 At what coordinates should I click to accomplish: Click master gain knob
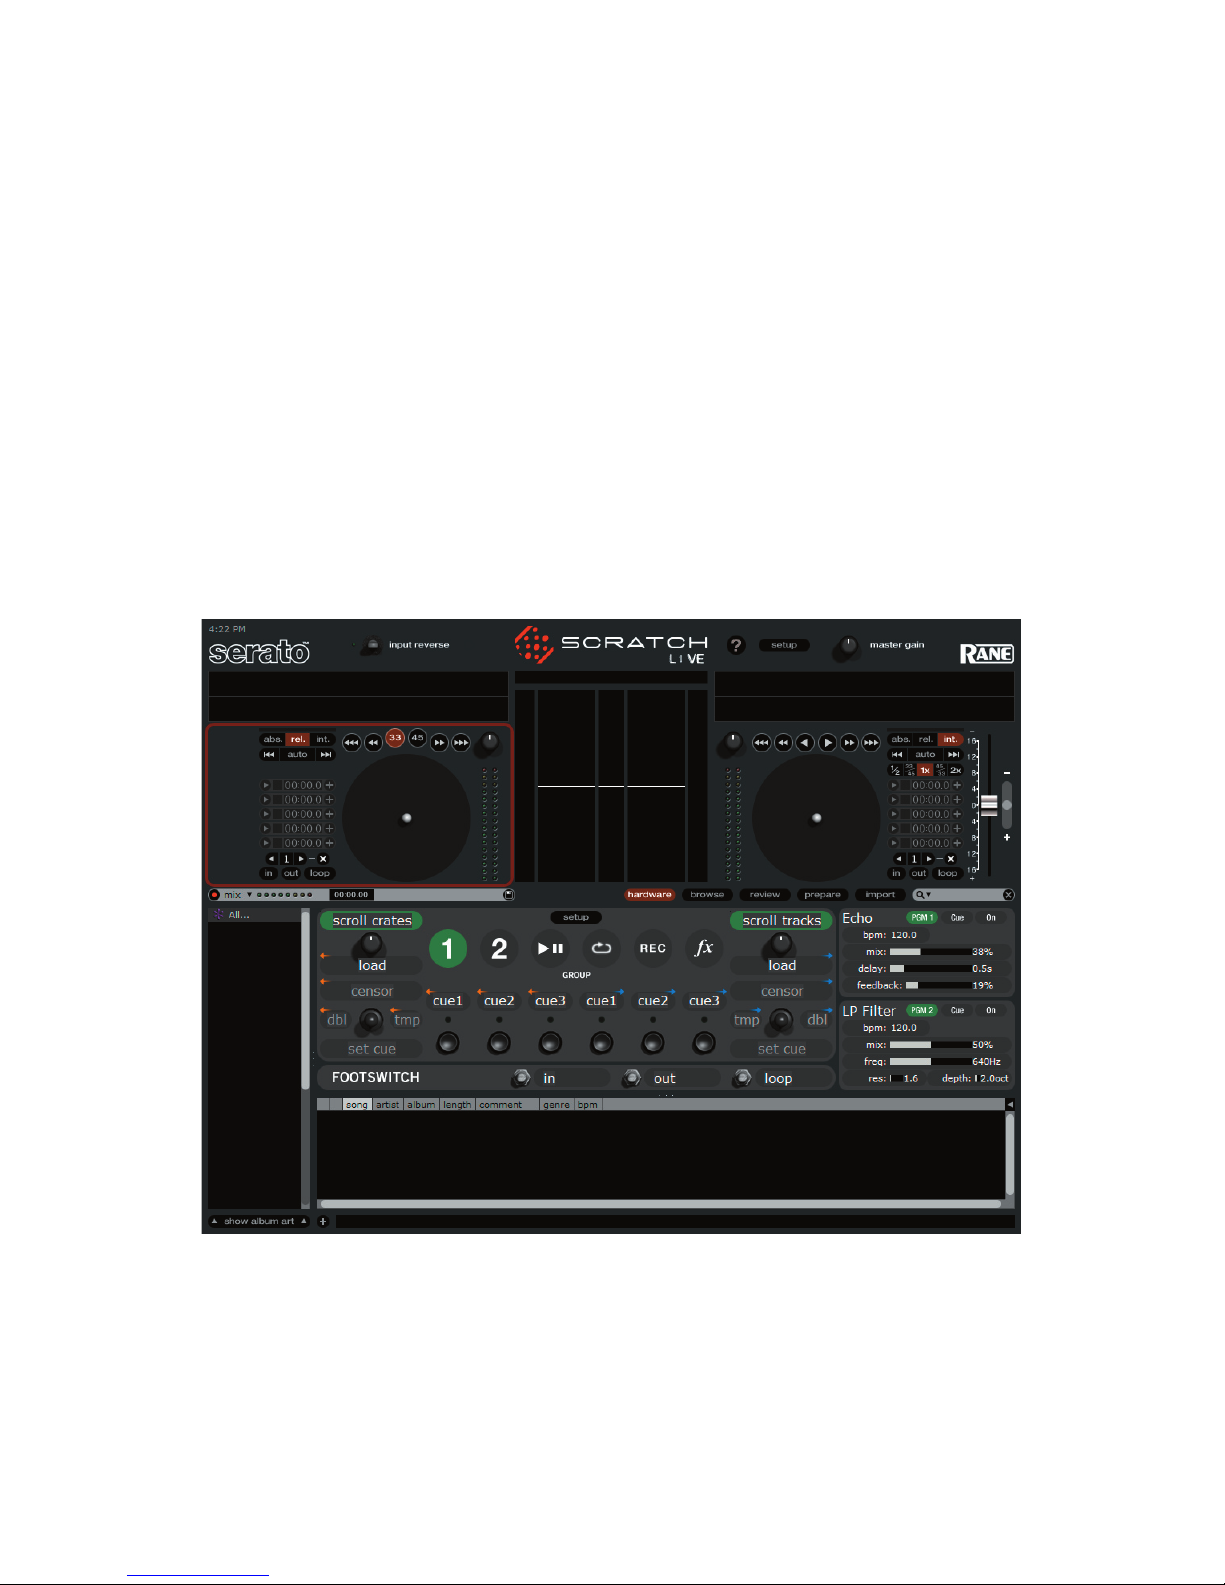(x=848, y=648)
